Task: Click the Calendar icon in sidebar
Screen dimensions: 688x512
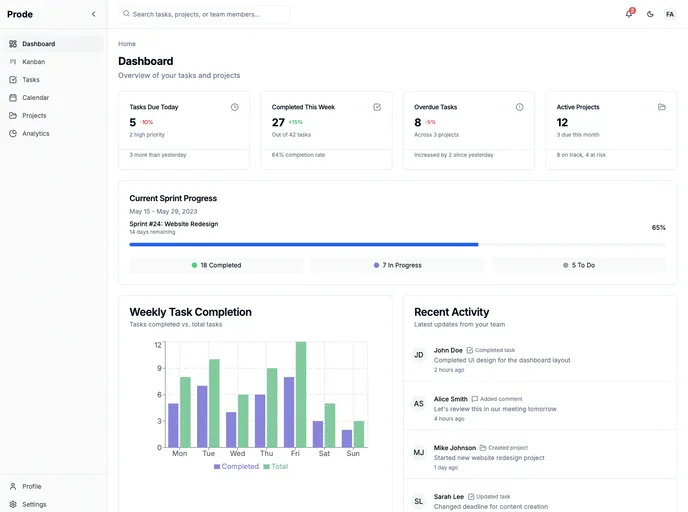Action: (13, 98)
